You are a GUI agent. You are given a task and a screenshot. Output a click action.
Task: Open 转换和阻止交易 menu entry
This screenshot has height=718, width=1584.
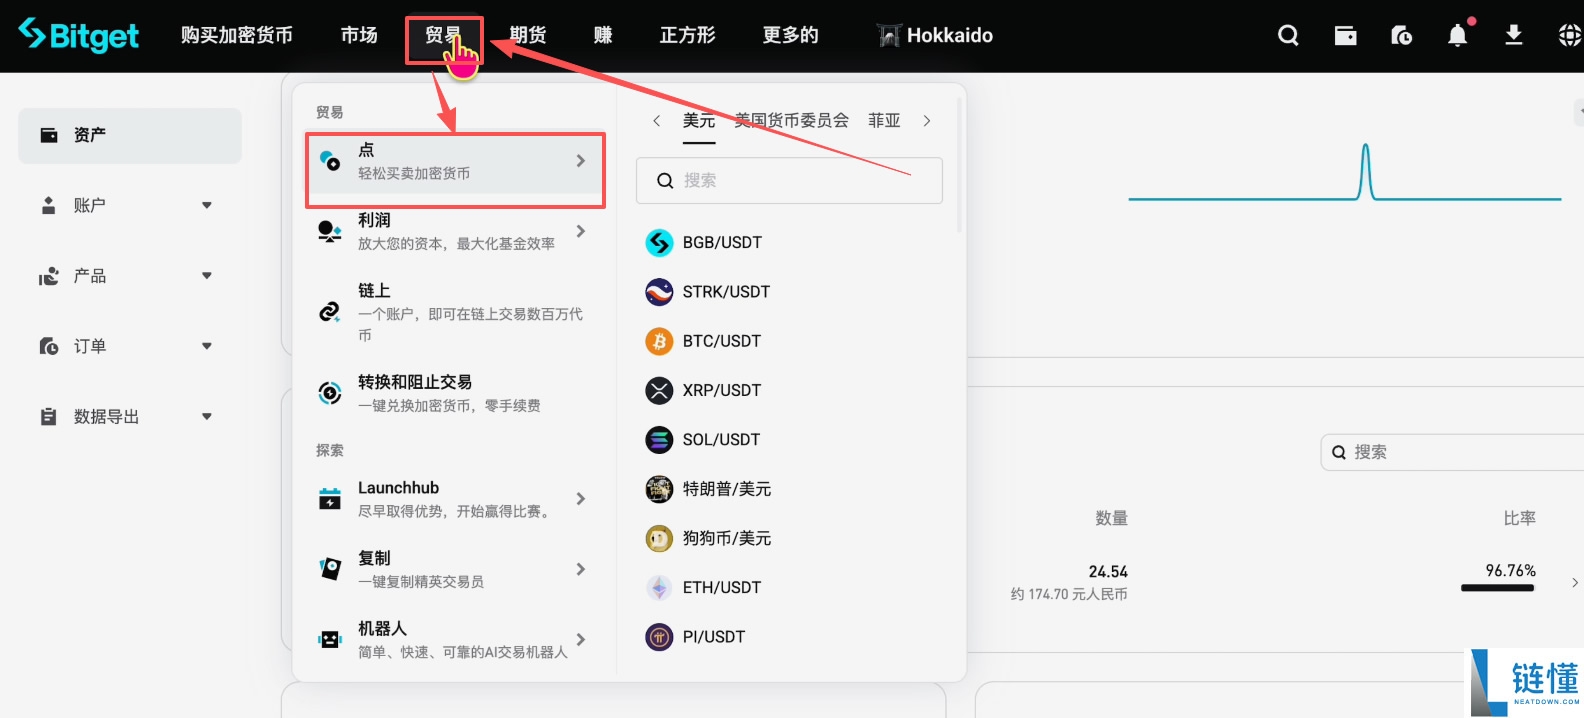[455, 393]
